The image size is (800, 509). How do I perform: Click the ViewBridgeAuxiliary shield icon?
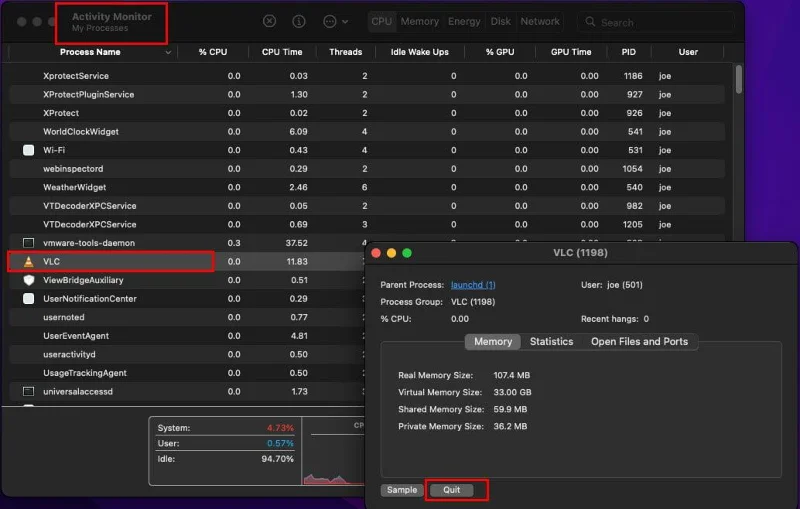pos(28,280)
